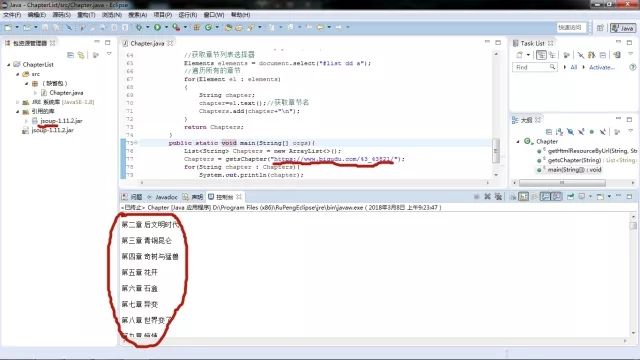Open the Run button dropdown arrow

tap(166, 27)
